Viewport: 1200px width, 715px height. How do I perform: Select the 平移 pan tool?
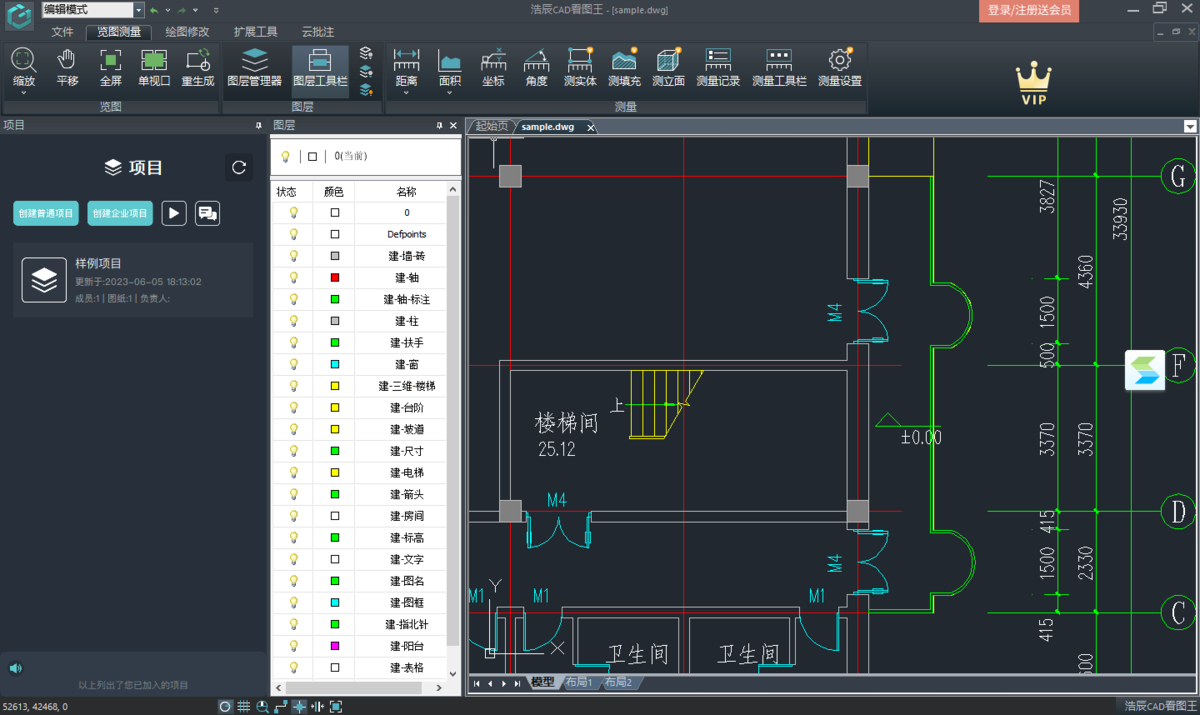click(67, 68)
